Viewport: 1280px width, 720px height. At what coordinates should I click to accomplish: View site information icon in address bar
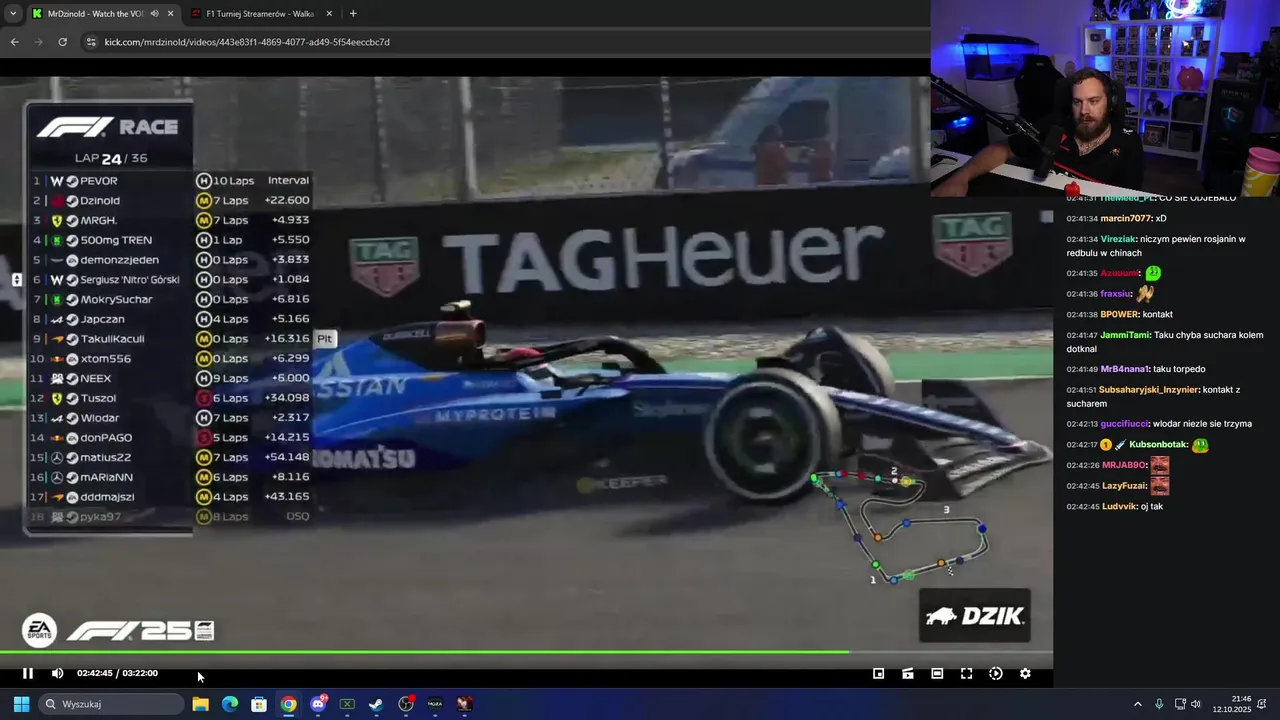click(x=91, y=42)
